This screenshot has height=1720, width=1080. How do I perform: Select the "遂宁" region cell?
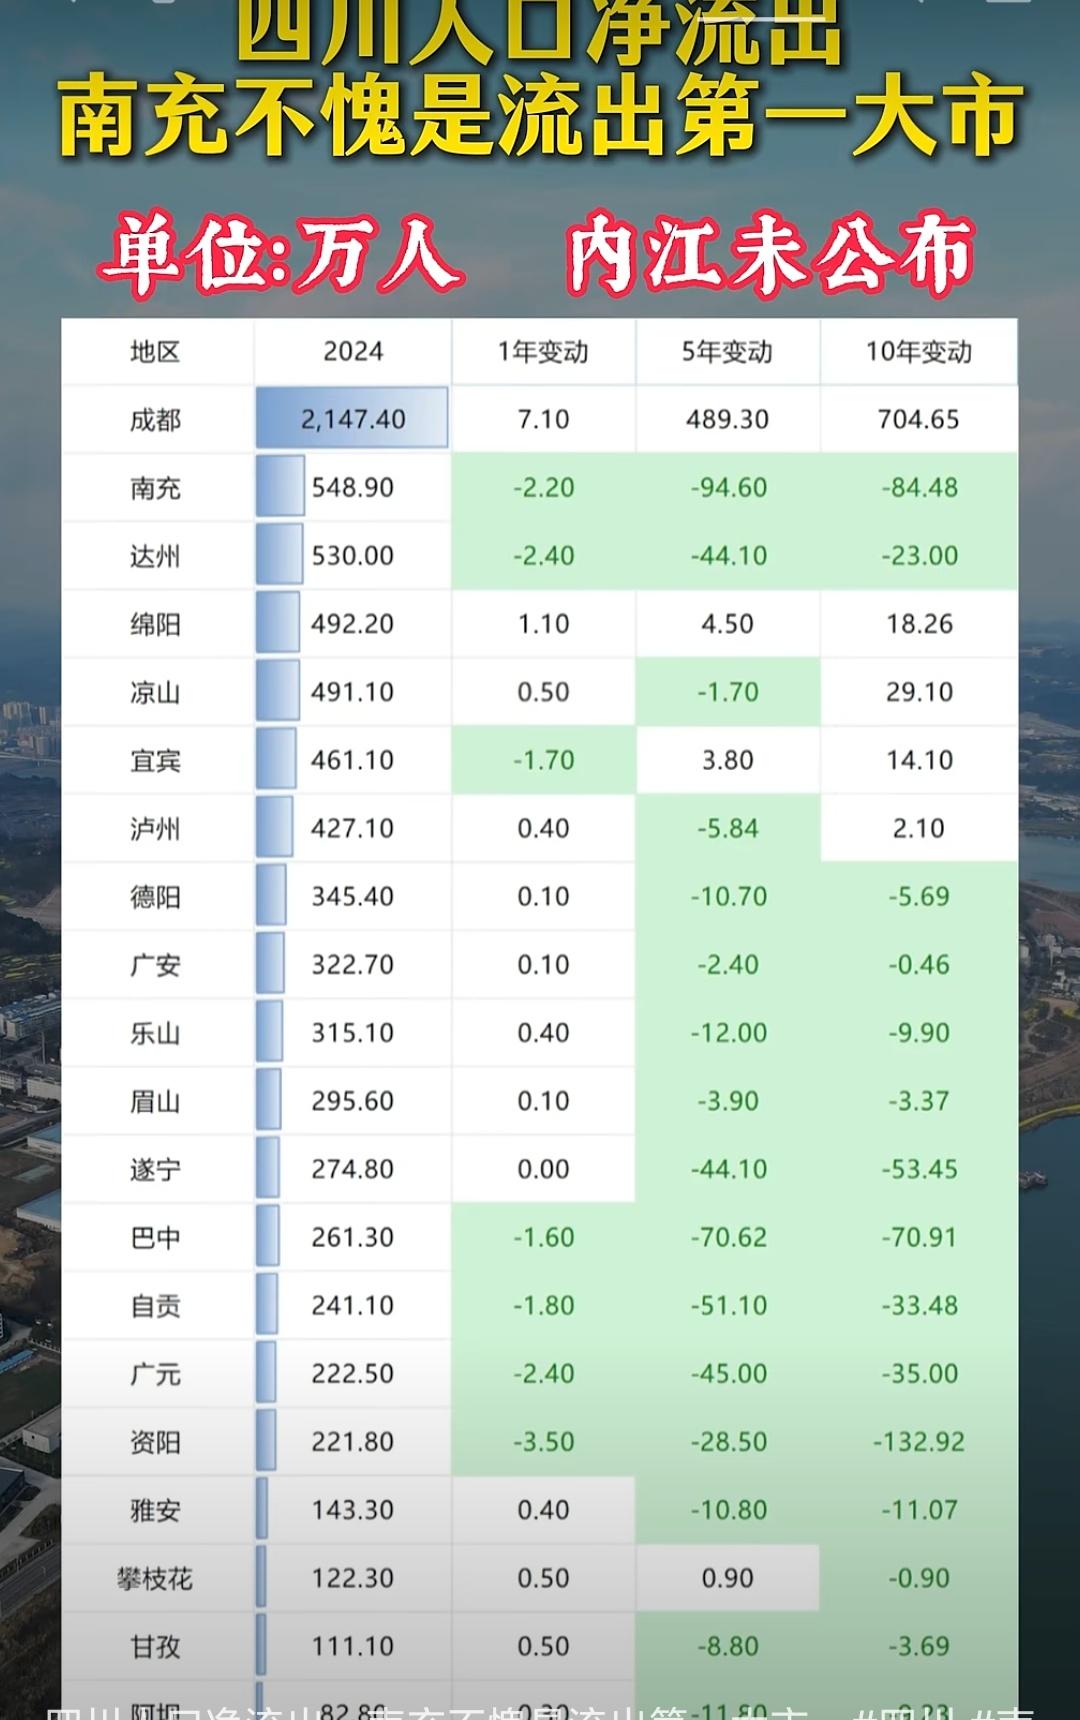point(155,1168)
